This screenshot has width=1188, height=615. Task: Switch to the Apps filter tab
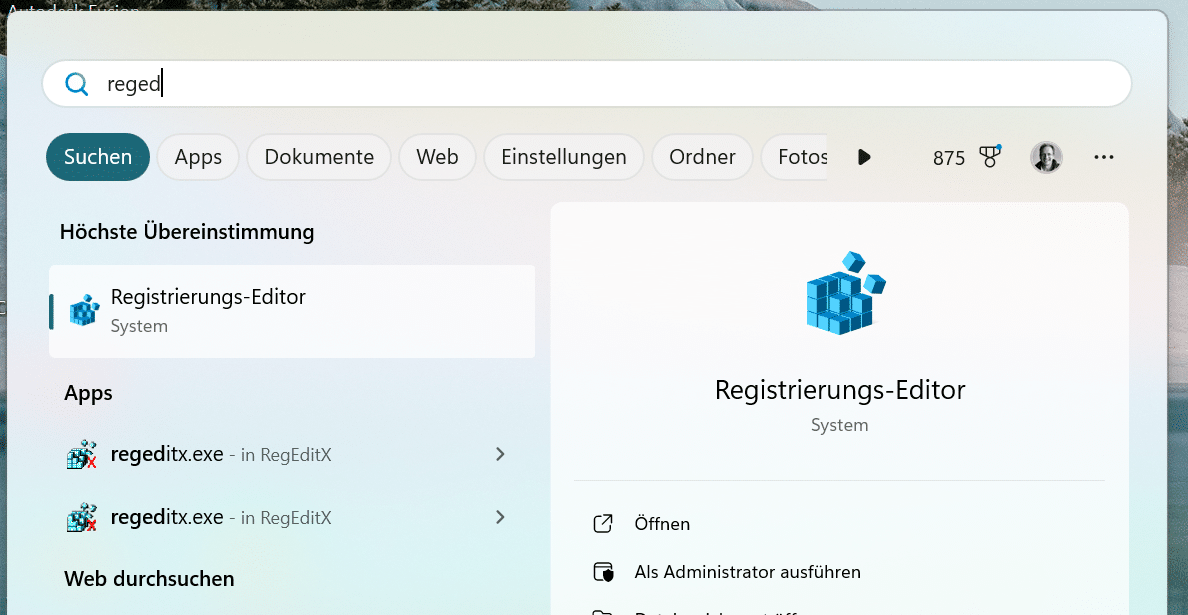point(198,157)
